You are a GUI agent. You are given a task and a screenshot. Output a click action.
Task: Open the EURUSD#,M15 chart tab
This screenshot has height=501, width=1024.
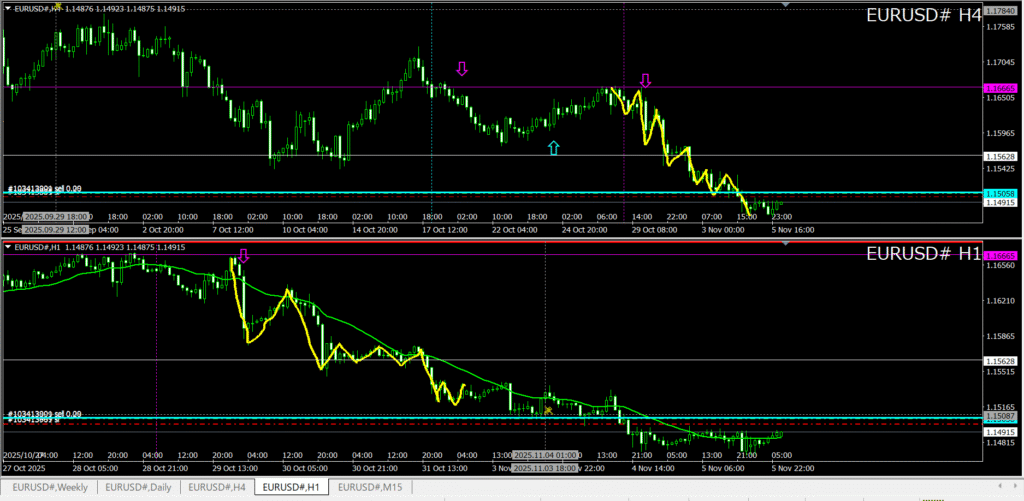[371, 487]
